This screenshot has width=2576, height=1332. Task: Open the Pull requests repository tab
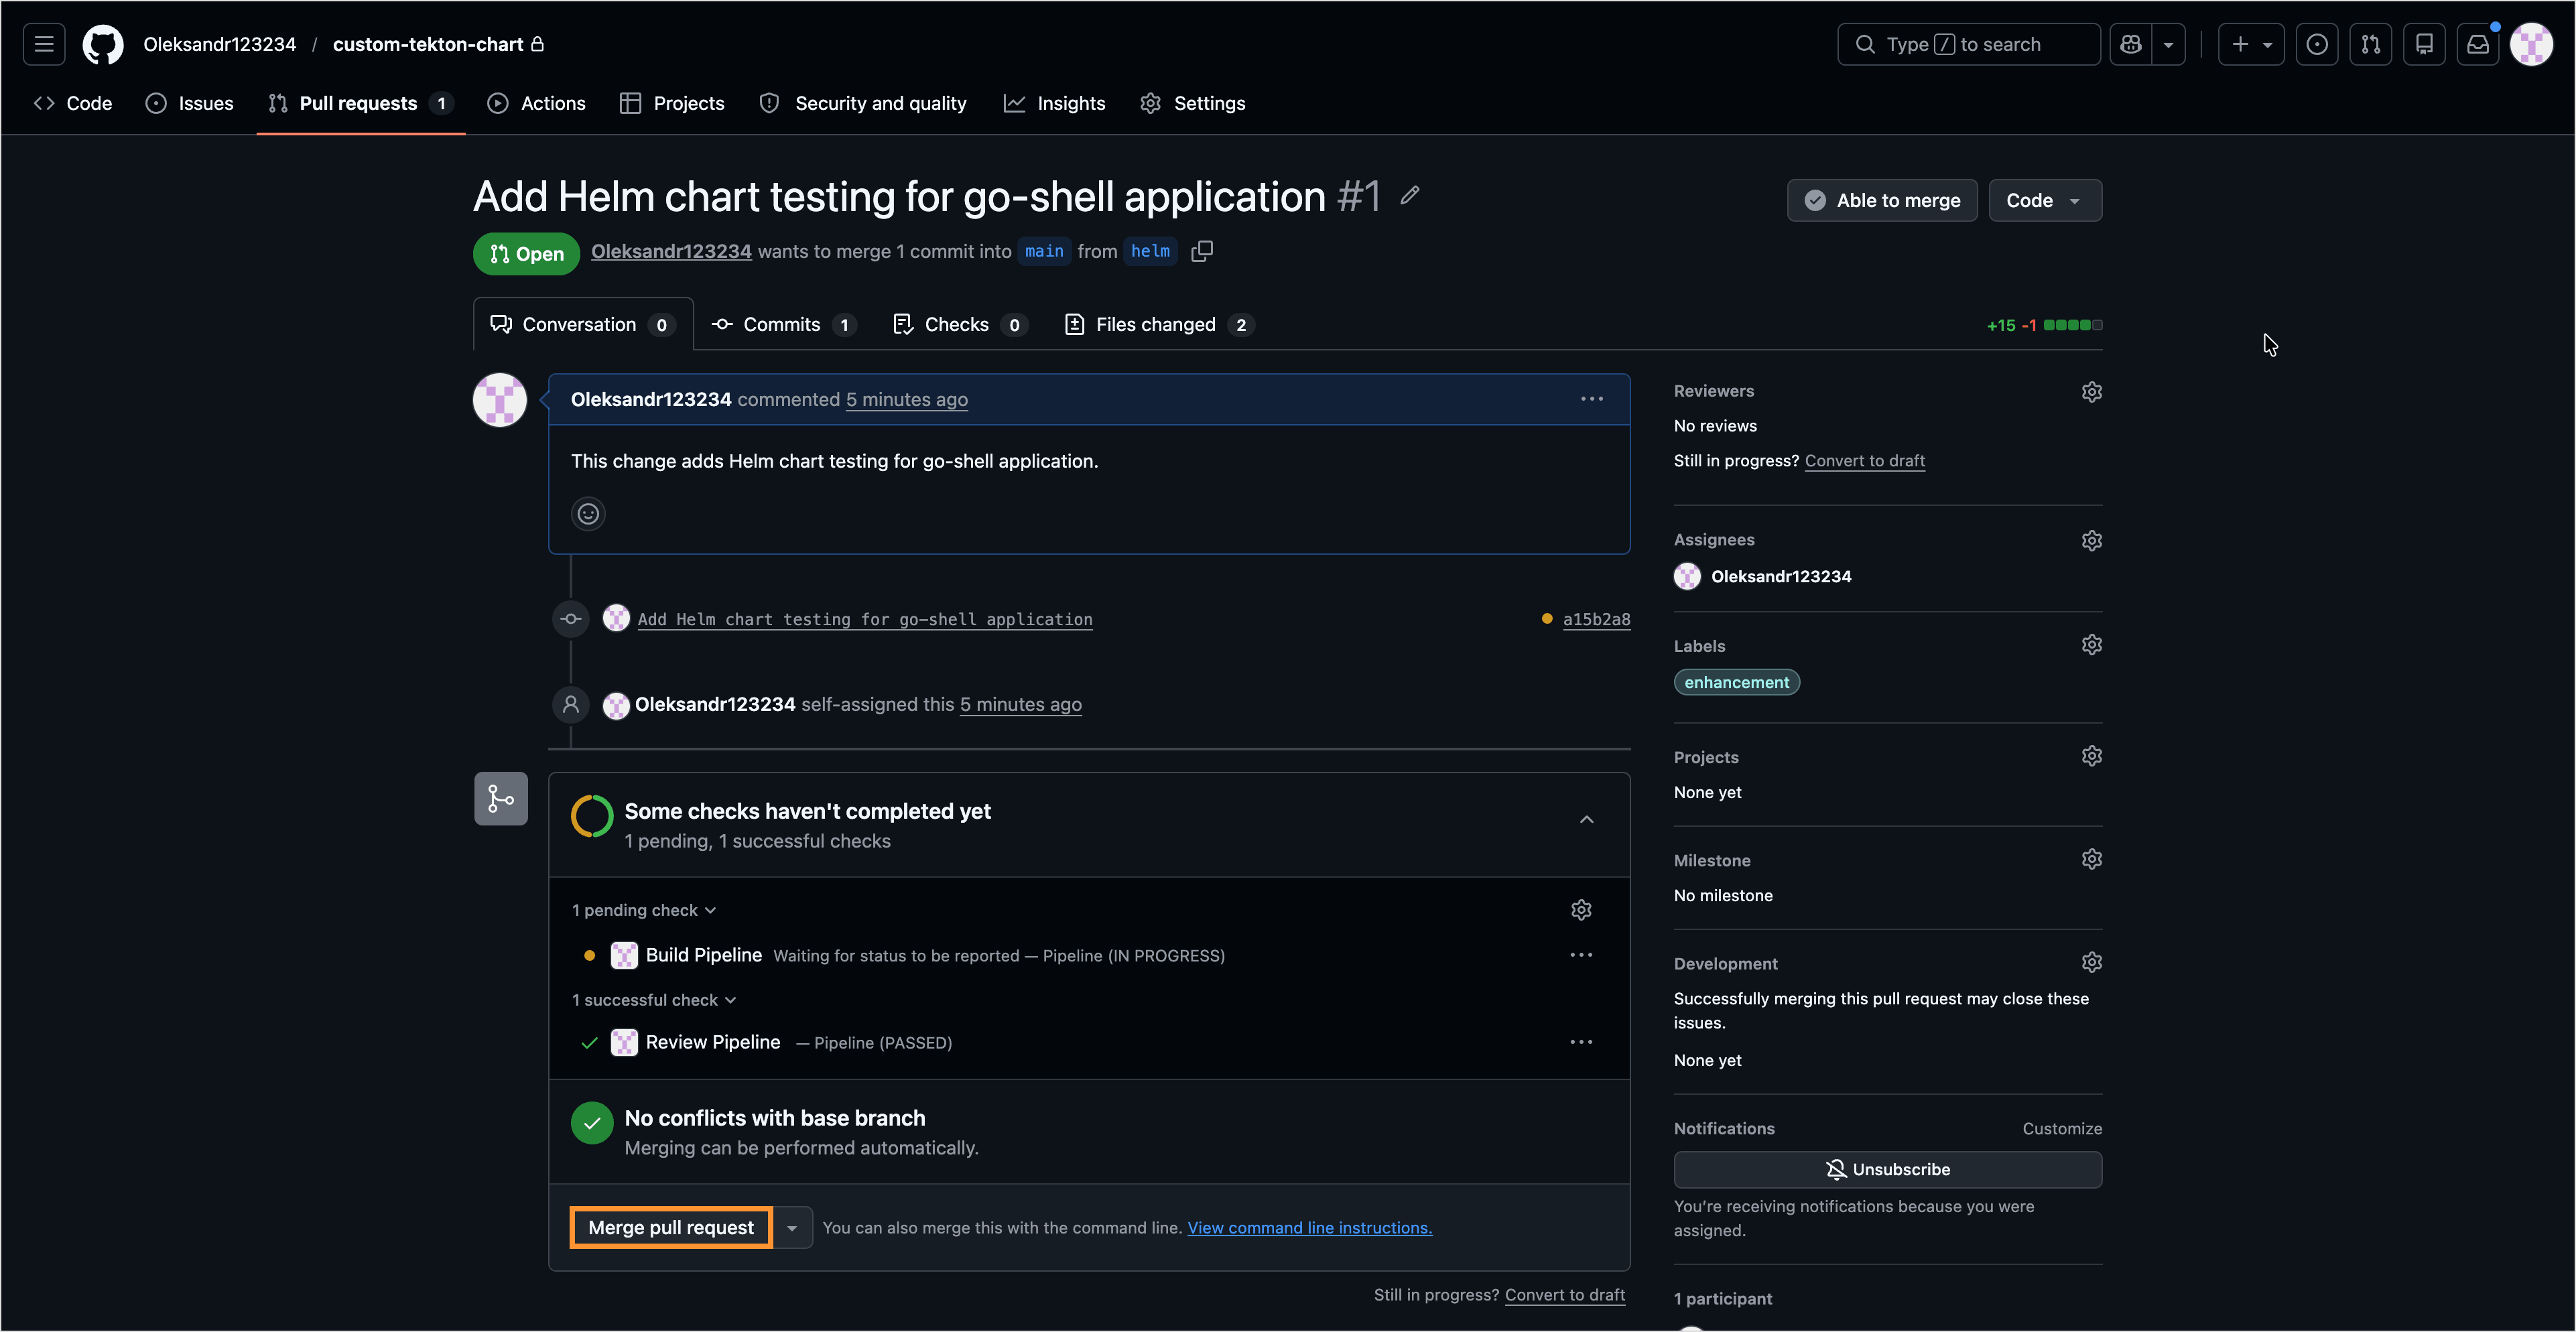pos(361,103)
